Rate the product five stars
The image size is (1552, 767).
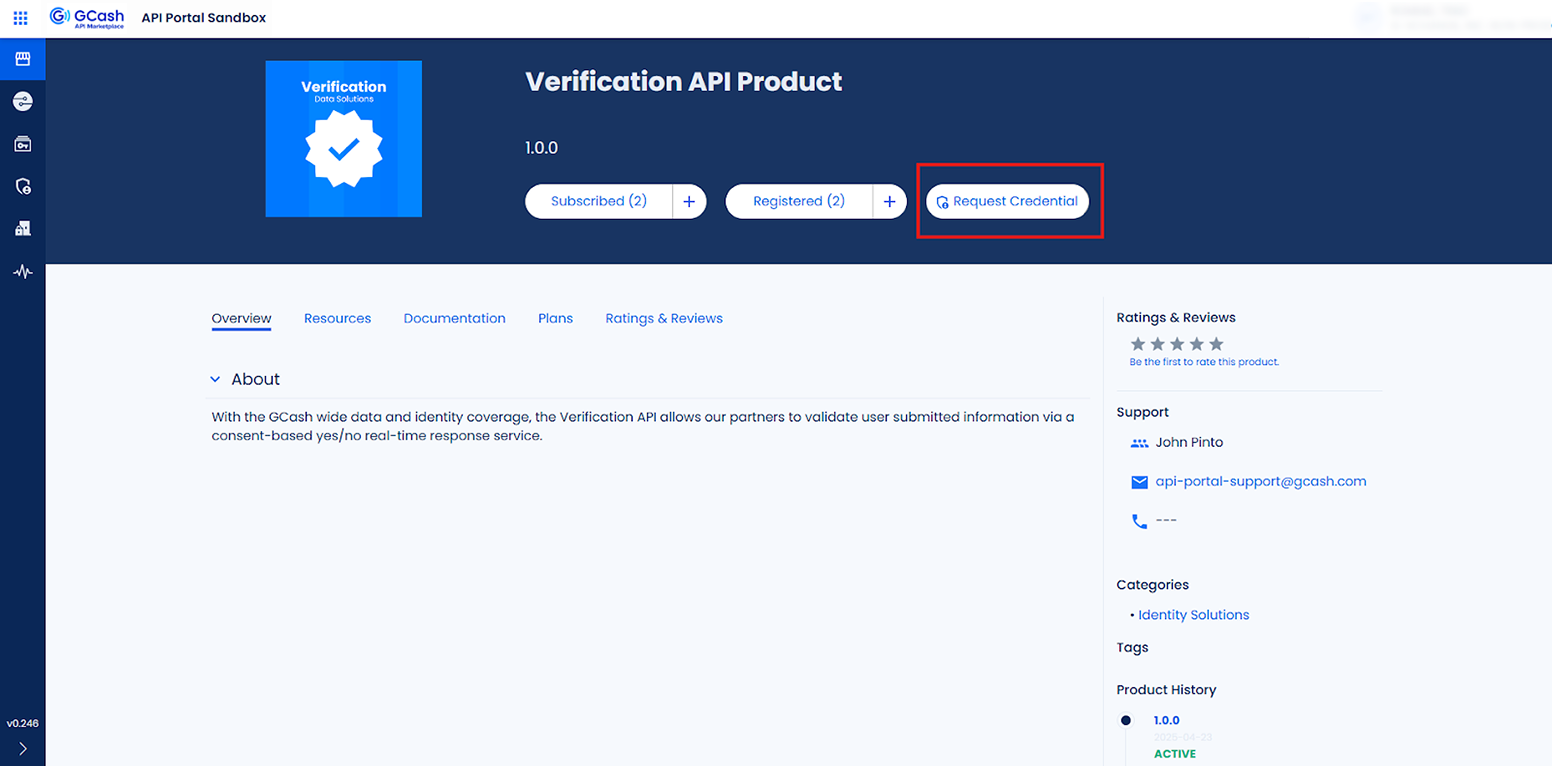1216,344
